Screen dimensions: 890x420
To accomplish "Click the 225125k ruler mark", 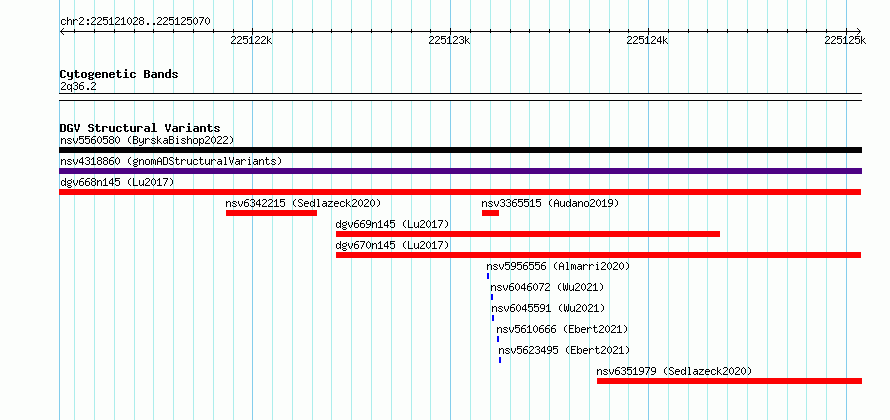I will pyautogui.click(x=845, y=40).
